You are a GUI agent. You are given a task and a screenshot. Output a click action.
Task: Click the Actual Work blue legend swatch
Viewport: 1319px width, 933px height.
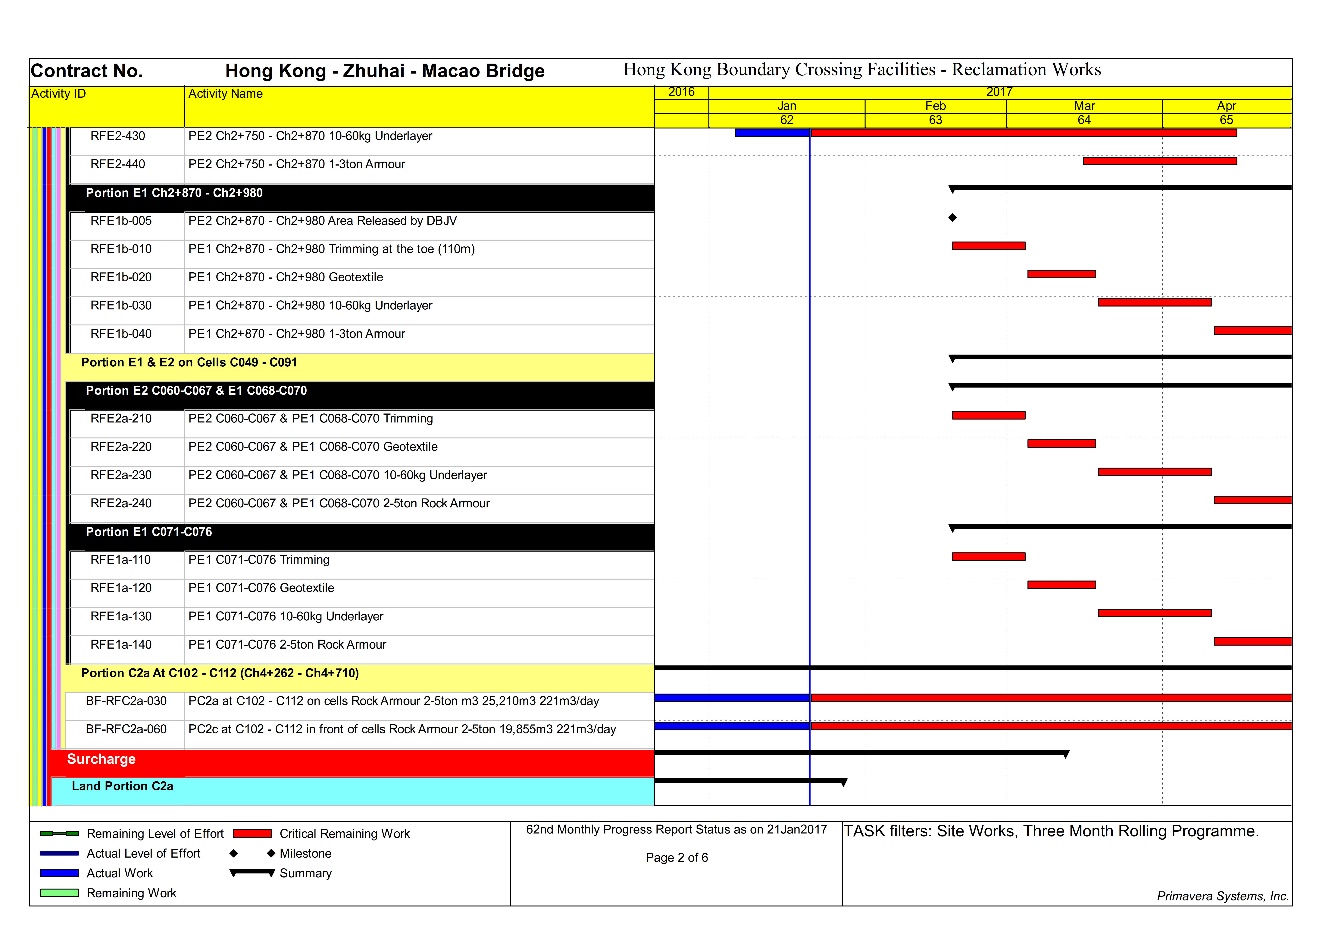pos(59,873)
